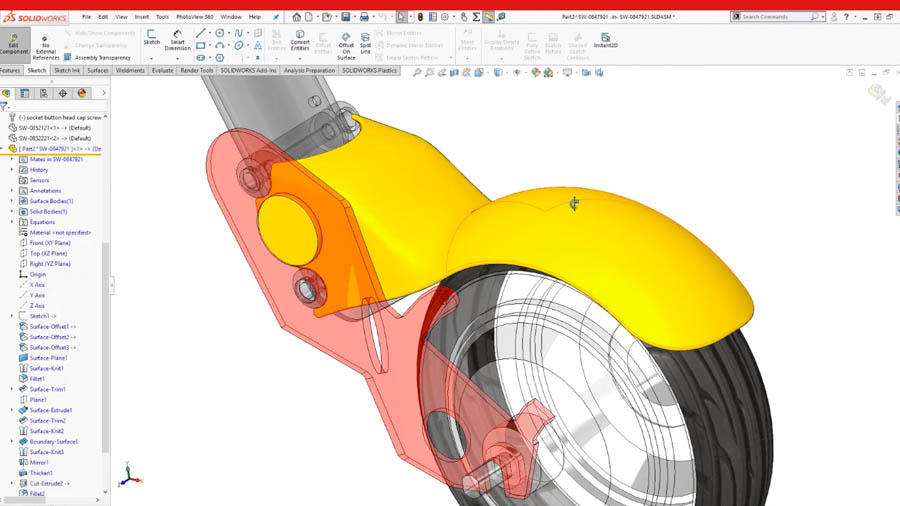Click the Edit Component button
The height and width of the screenshot is (506, 900).
coord(14,43)
